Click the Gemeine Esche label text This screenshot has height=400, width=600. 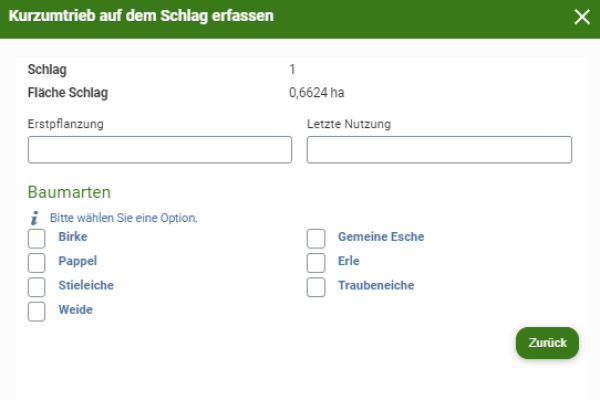click(x=381, y=237)
